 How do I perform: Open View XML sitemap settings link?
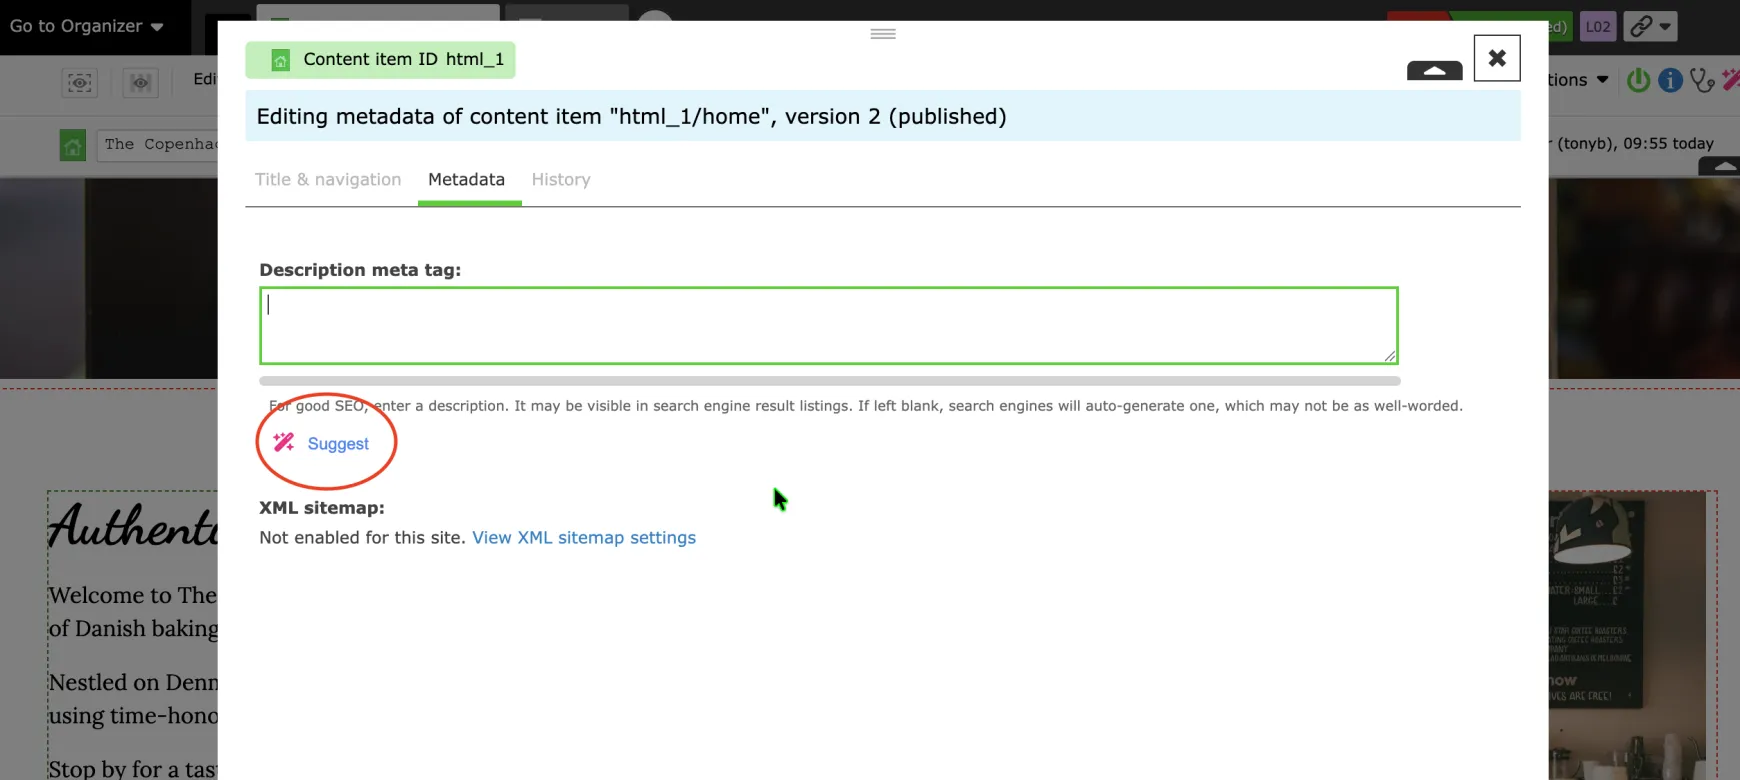[584, 538]
